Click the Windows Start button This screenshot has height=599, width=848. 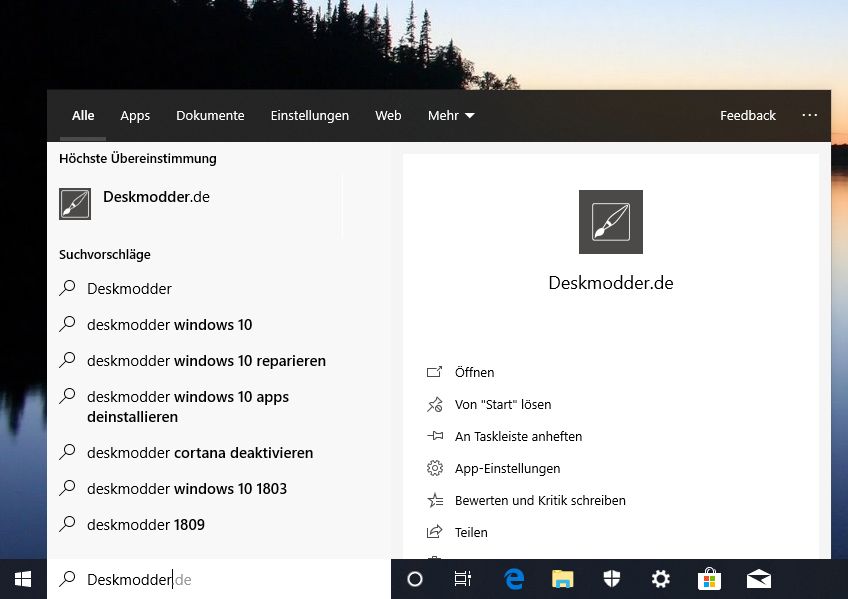click(23, 579)
